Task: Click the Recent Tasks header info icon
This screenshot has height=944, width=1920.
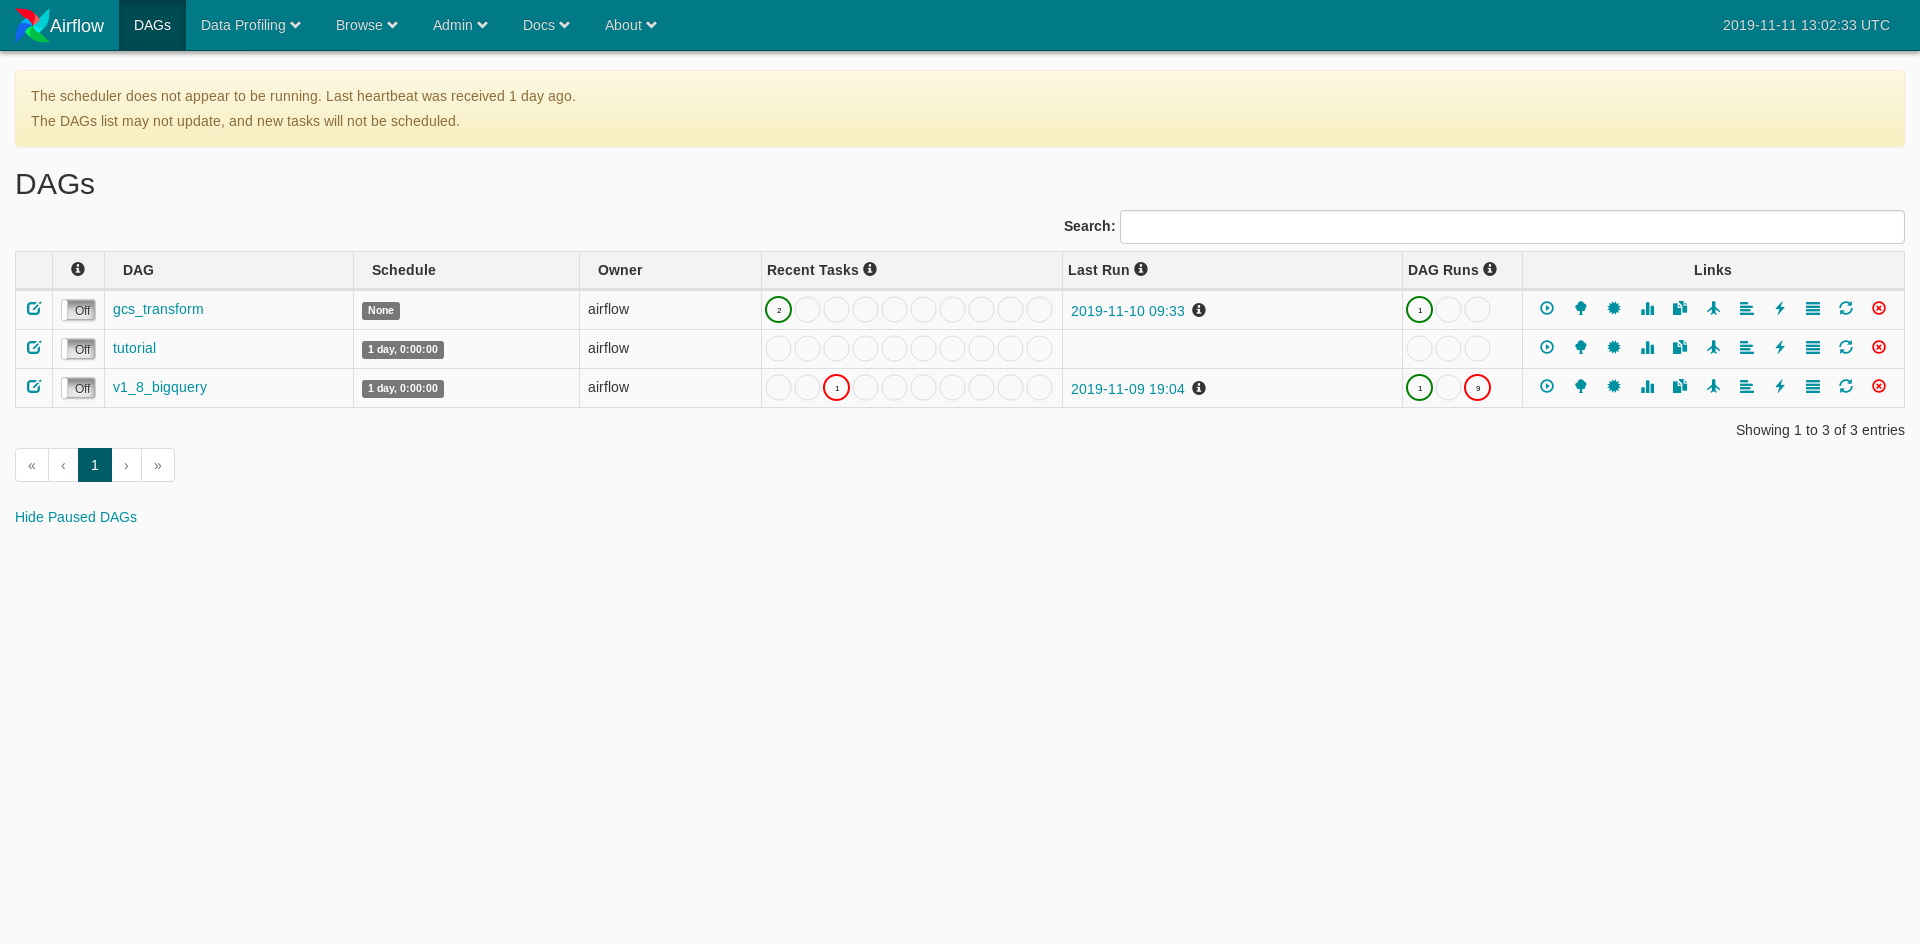Action: pos(870,270)
